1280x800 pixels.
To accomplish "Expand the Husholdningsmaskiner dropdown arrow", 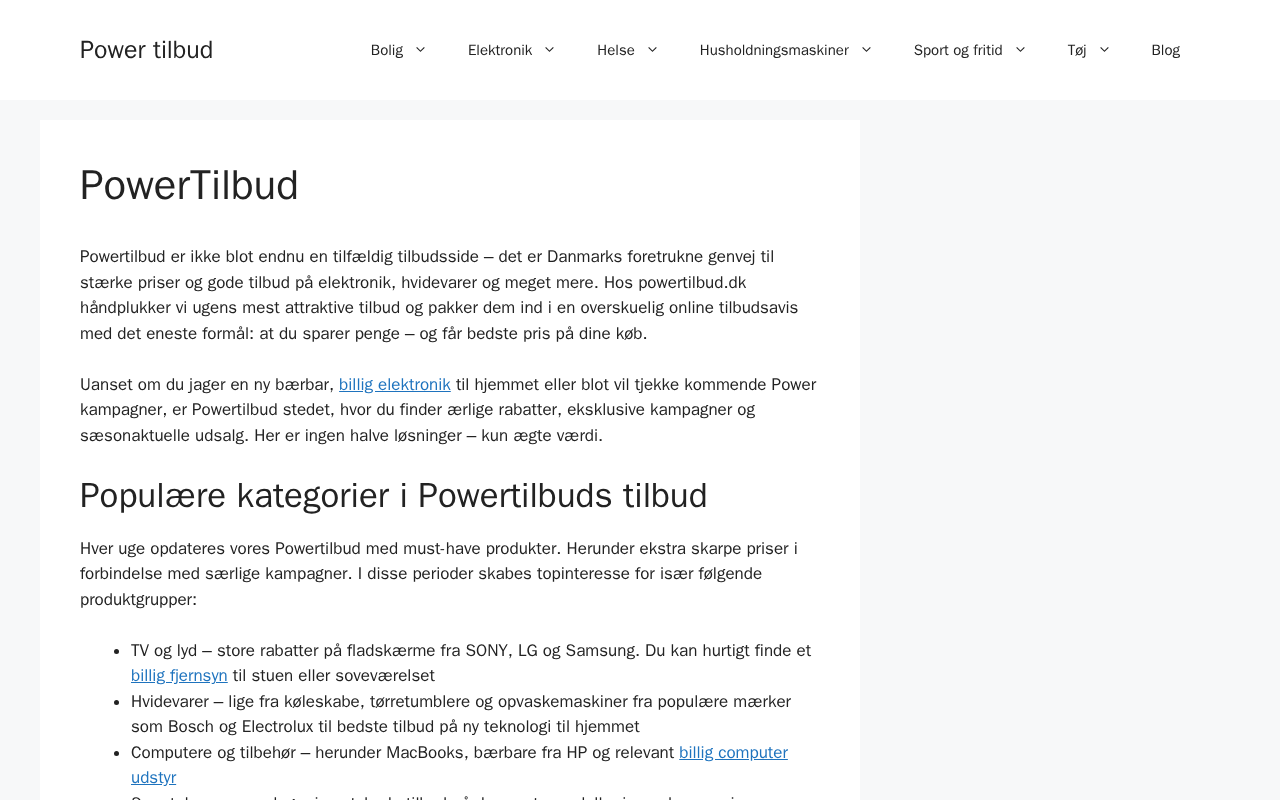I will (x=866, y=50).
